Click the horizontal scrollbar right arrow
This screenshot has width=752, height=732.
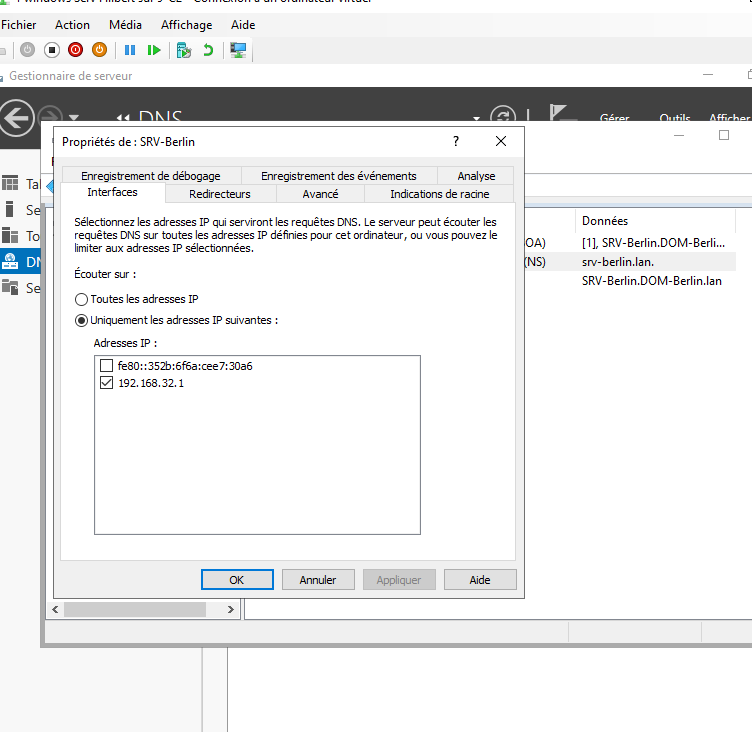coord(232,609)
